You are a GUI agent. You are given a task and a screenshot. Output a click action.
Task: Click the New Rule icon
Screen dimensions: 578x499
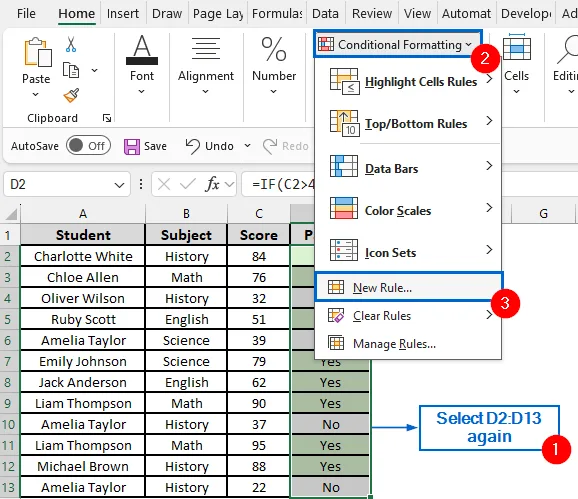(336, 287)
